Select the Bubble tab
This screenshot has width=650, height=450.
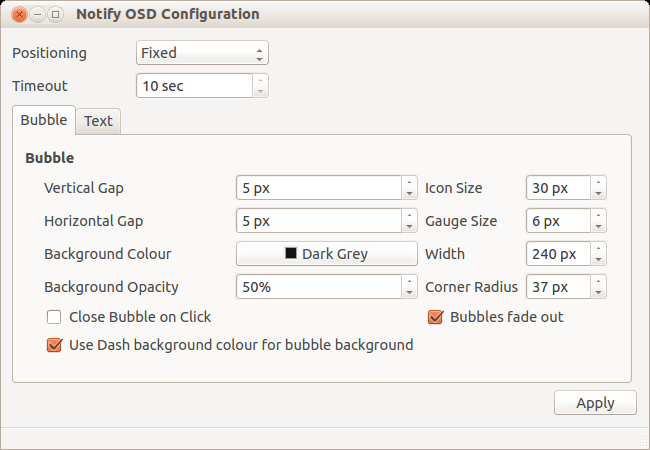pos(44,120)
